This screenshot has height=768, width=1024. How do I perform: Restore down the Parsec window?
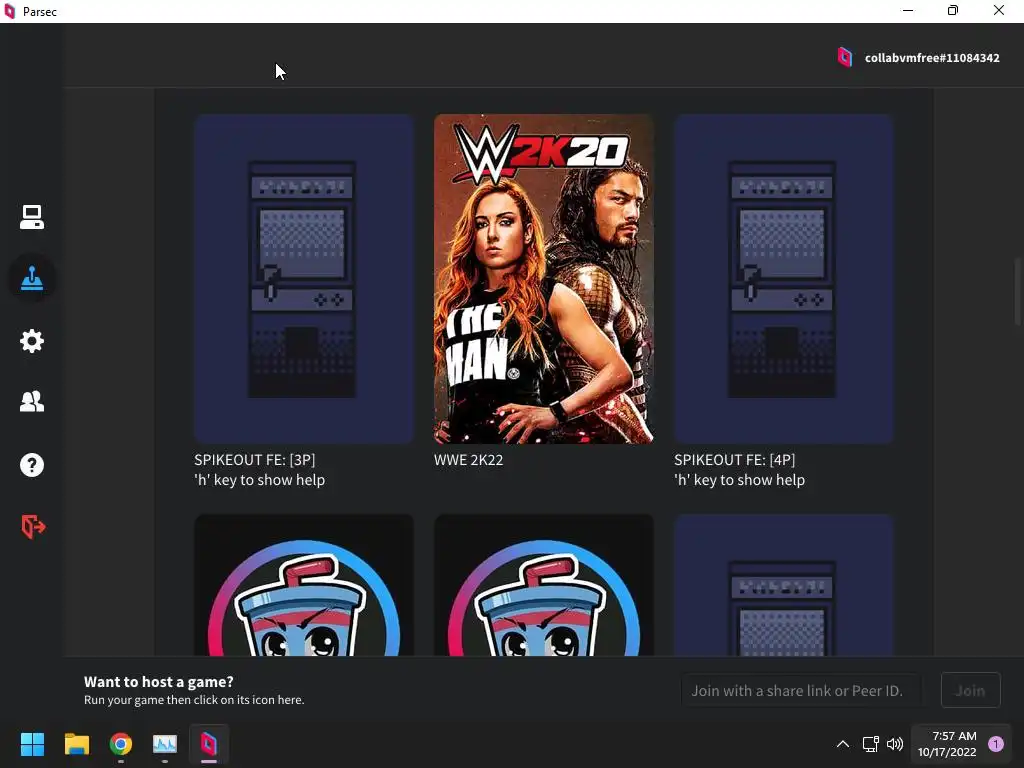[953, 11]
